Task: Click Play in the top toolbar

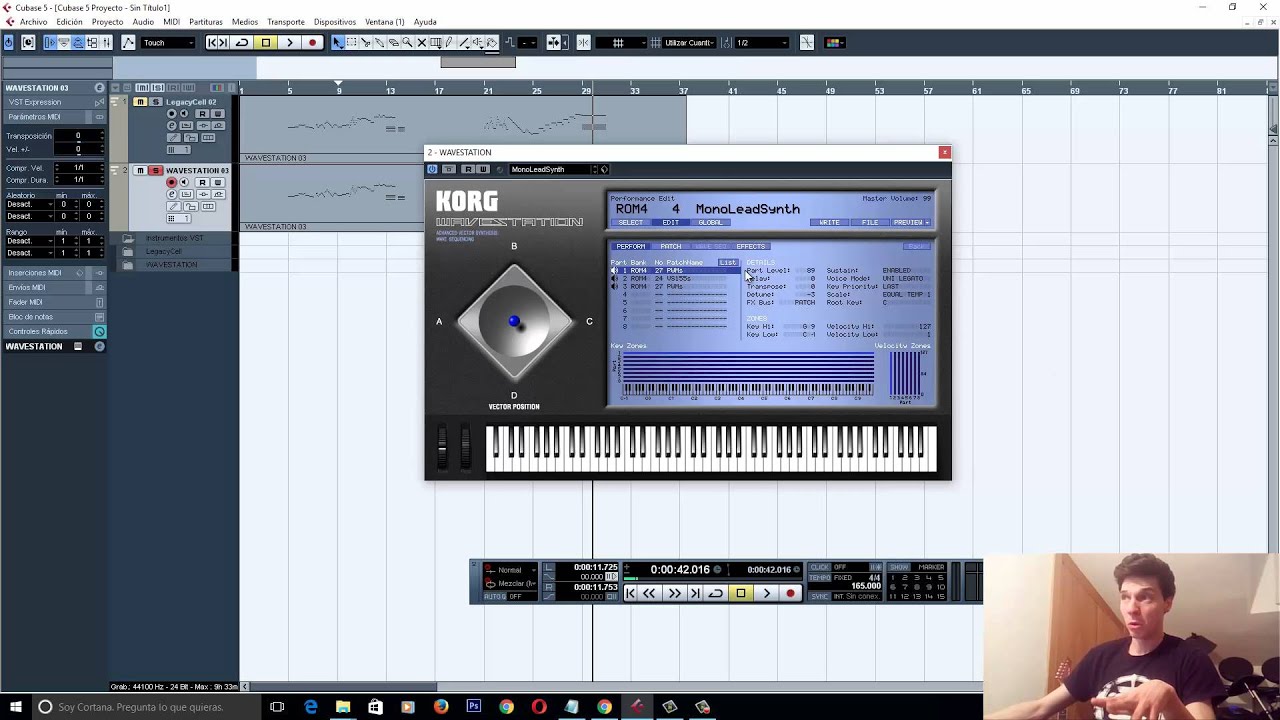Action: [290, 42]
